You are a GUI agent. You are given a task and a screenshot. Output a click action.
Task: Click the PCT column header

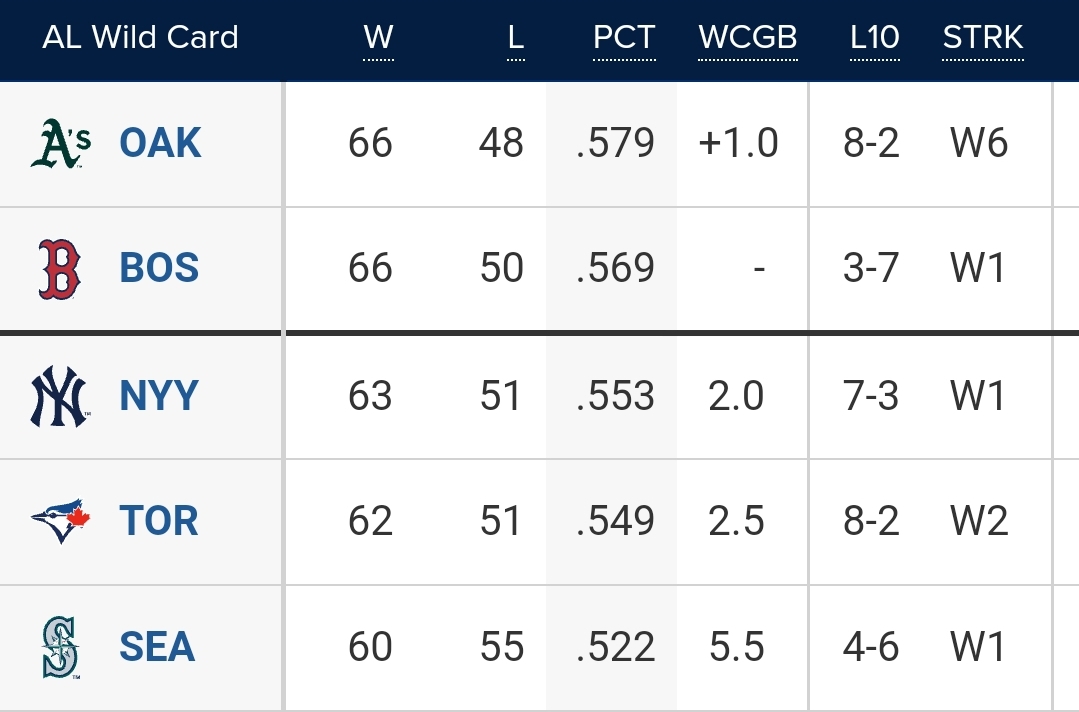(x=624, y=38)
